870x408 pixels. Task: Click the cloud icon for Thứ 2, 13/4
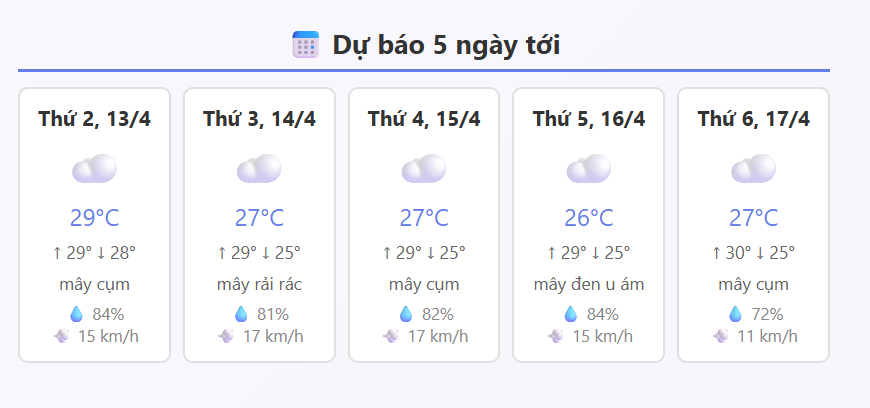click(94, 169)
